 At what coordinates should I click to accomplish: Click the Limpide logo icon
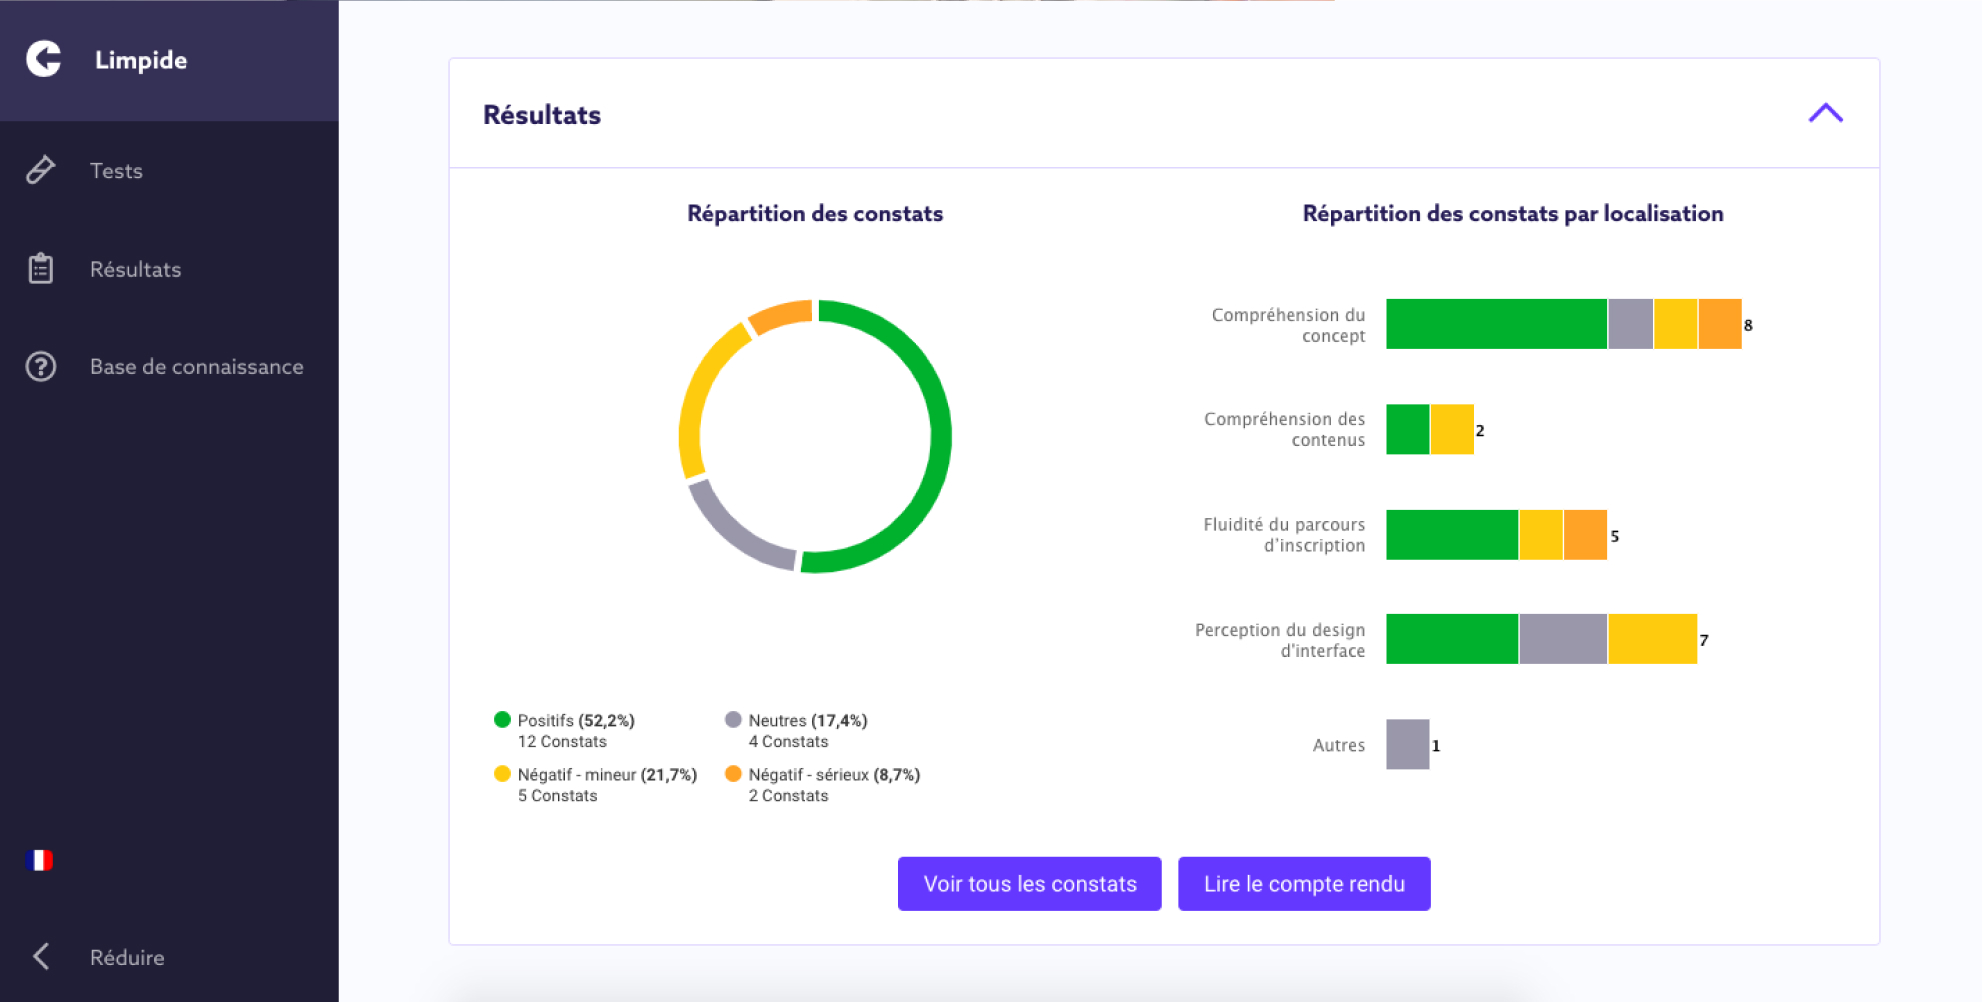44,59
